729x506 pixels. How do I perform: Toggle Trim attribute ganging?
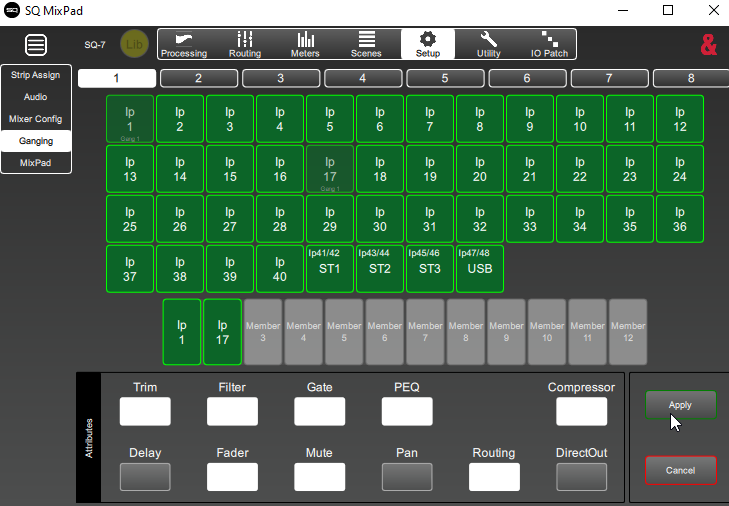[145, 411]
